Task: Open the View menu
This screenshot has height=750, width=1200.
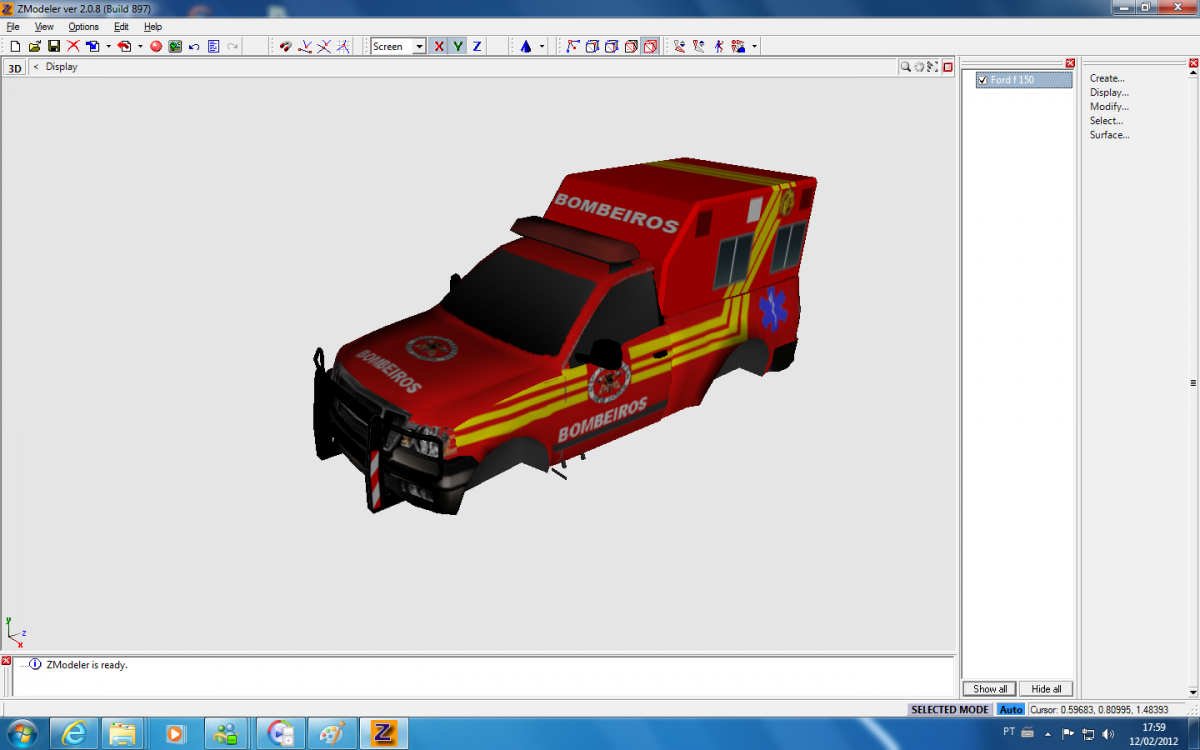Action: pyautogui.click(x=44, y=27)
